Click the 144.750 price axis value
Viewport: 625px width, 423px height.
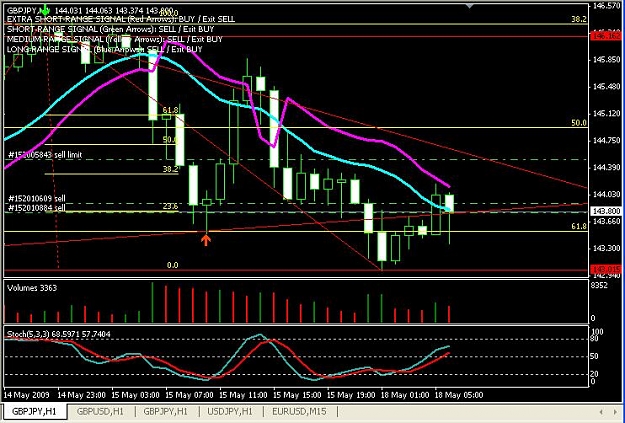coord(606,140)
